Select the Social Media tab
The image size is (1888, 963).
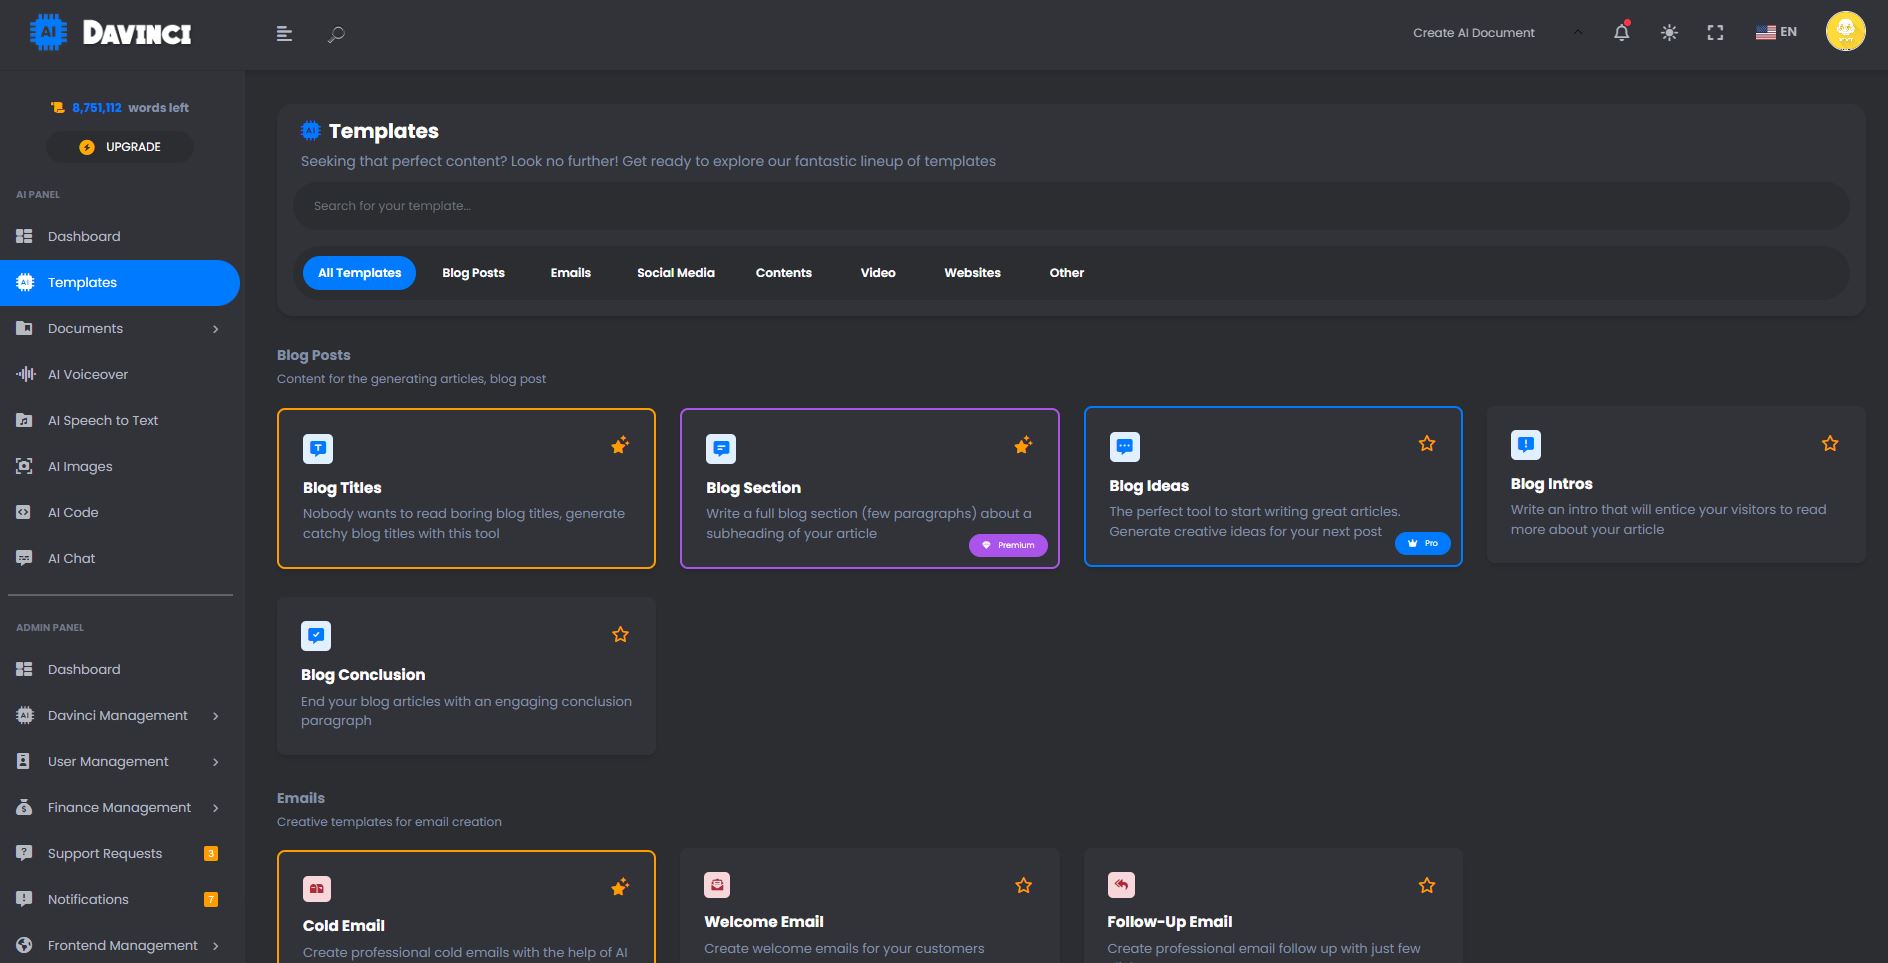[676, 273]
